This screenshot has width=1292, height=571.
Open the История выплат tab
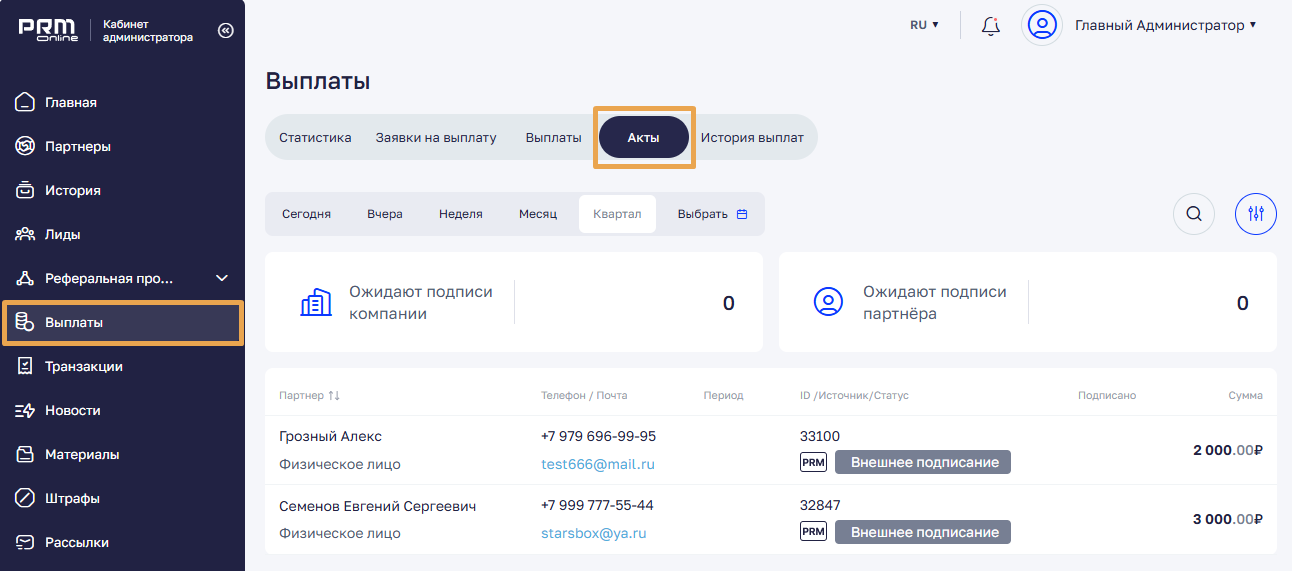tap(751, 137)
